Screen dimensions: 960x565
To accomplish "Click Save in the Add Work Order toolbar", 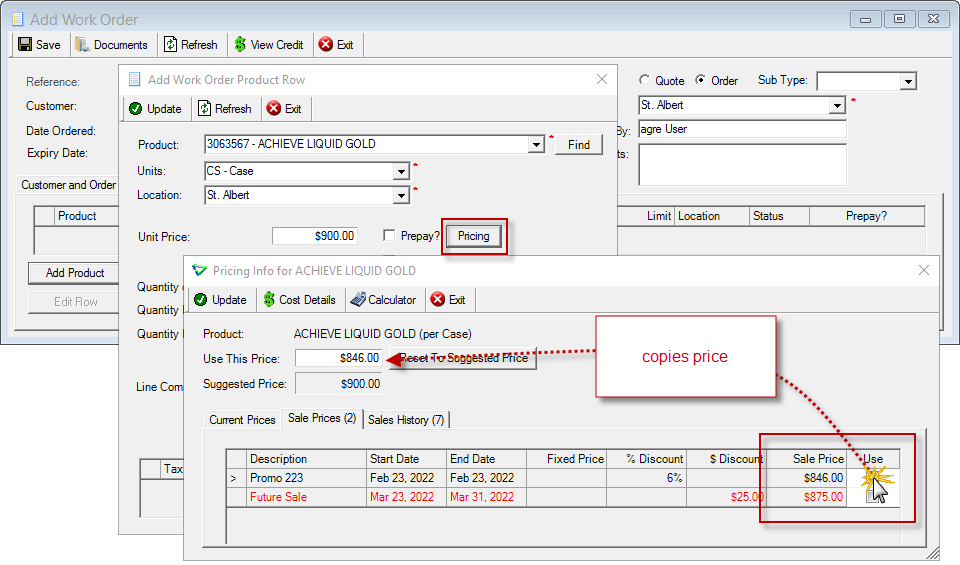I will (39, 45).
